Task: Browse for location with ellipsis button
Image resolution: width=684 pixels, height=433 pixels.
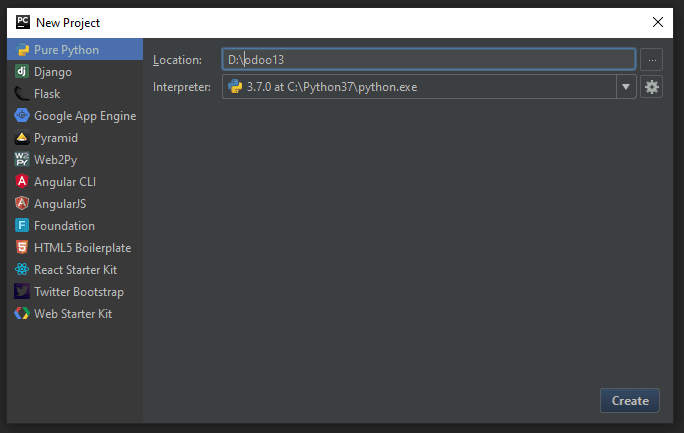Action: point(652,60)
